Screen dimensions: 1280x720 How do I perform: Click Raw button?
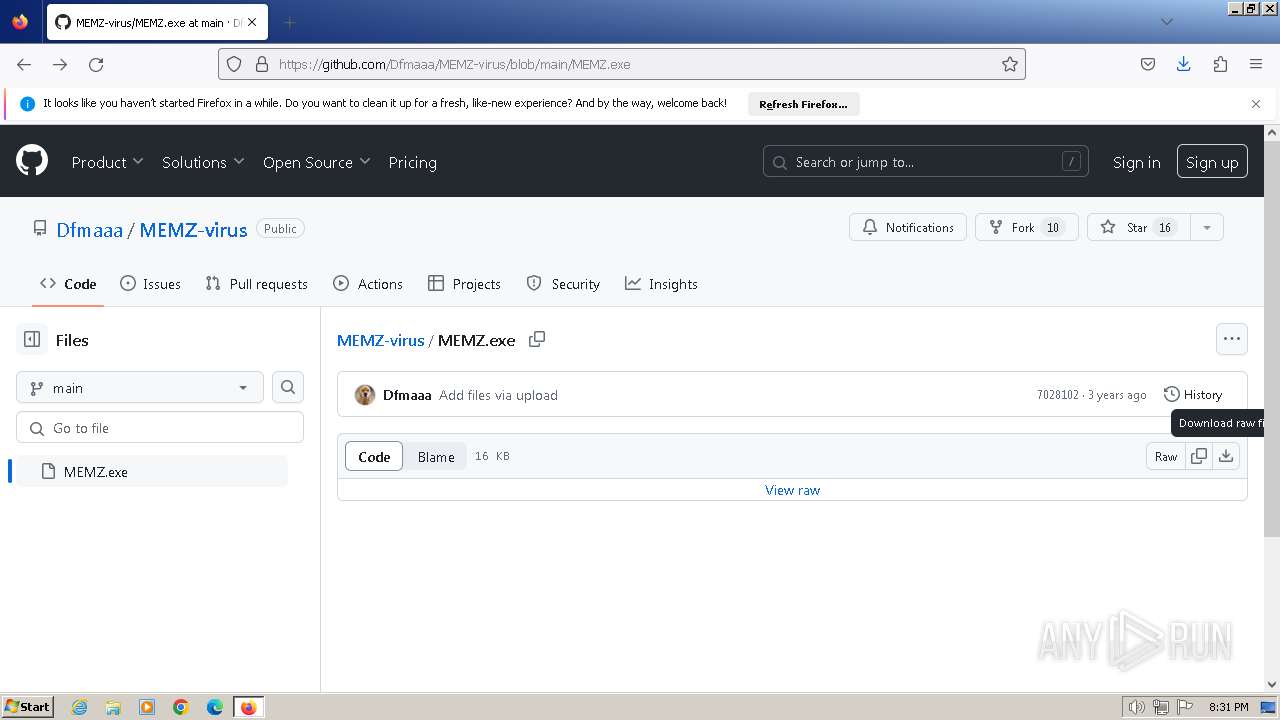(1166, 456)
